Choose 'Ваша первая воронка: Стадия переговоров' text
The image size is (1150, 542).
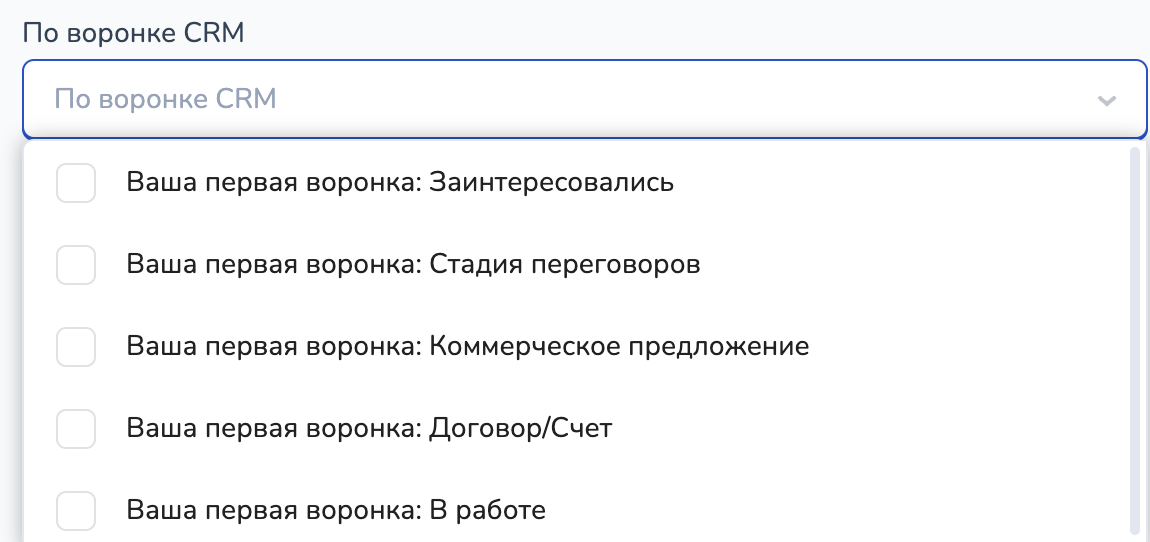413,265
